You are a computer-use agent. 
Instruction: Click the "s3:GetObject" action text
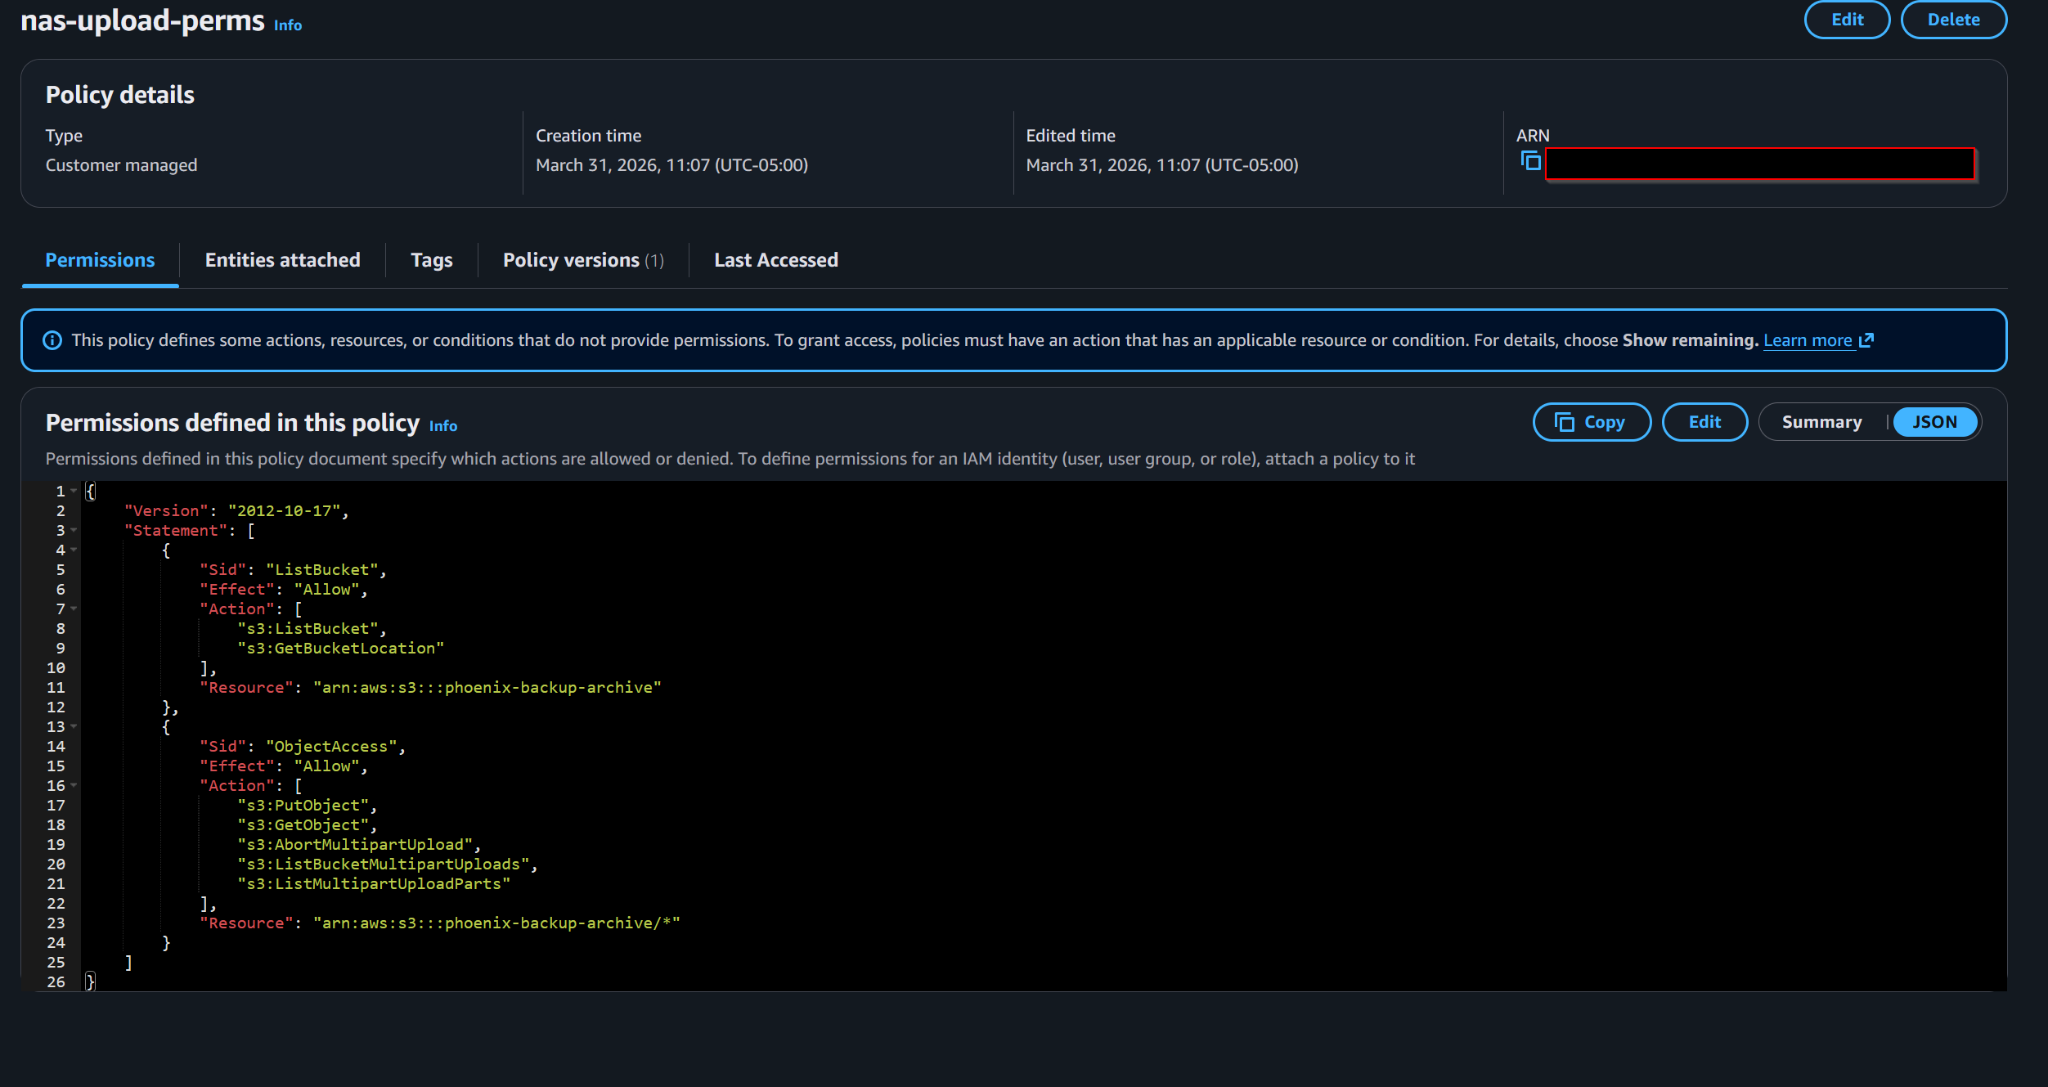click(303, 825)
